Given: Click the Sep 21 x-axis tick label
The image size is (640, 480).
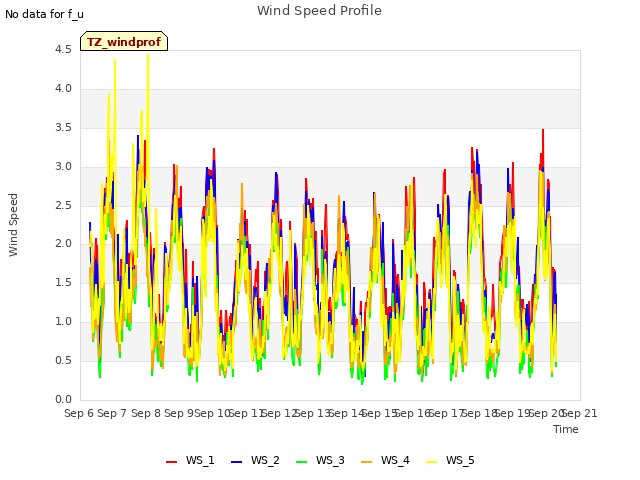Looking at the screenshot, I should (x=580, y=413).
